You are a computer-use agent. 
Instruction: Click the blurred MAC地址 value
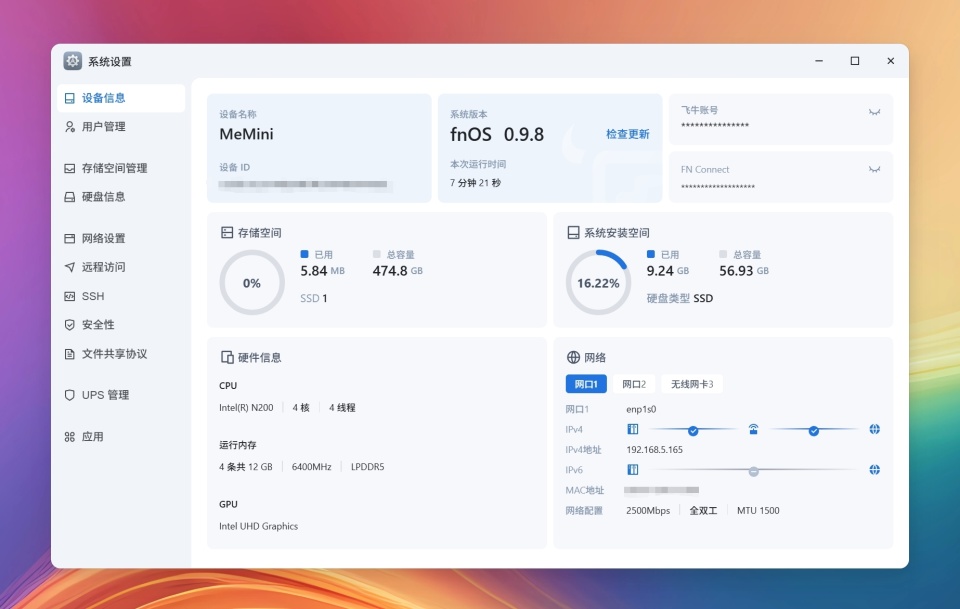pos(661,490)
